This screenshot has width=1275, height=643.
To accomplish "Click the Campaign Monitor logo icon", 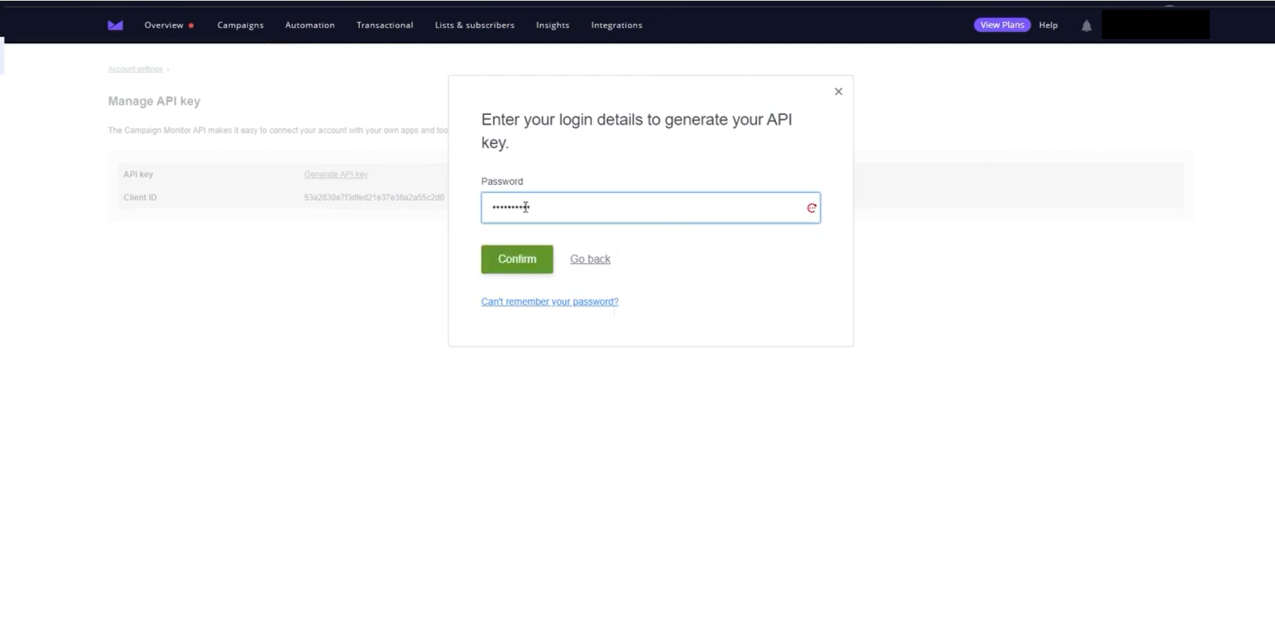I will (115, 25).
